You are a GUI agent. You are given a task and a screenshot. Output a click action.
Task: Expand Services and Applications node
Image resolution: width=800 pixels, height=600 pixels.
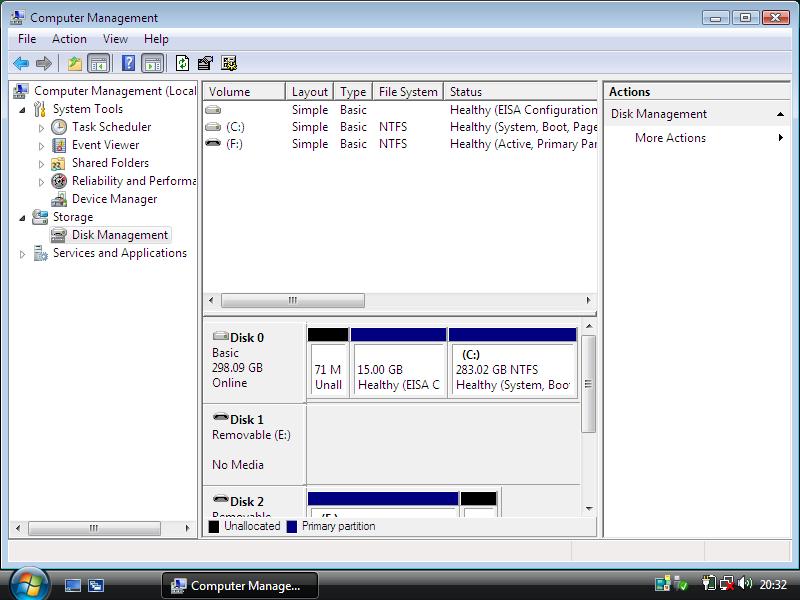click(22, 254)
